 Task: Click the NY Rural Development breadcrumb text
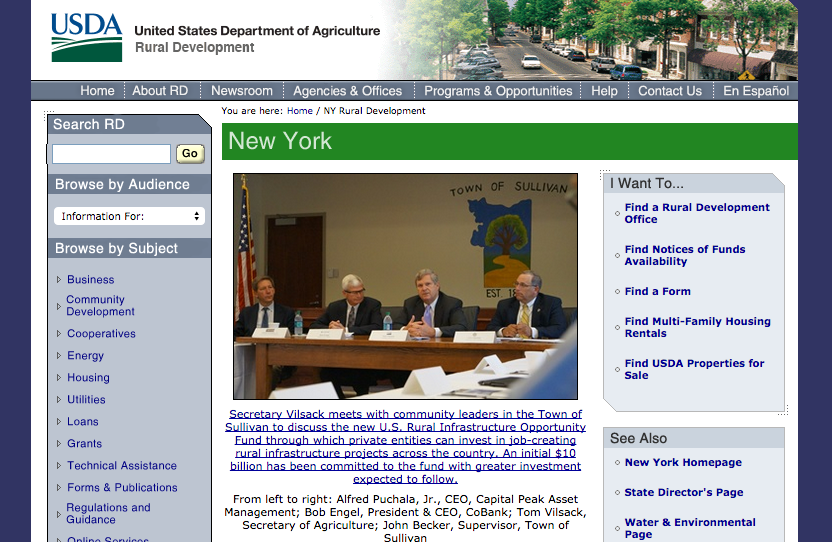375,111
